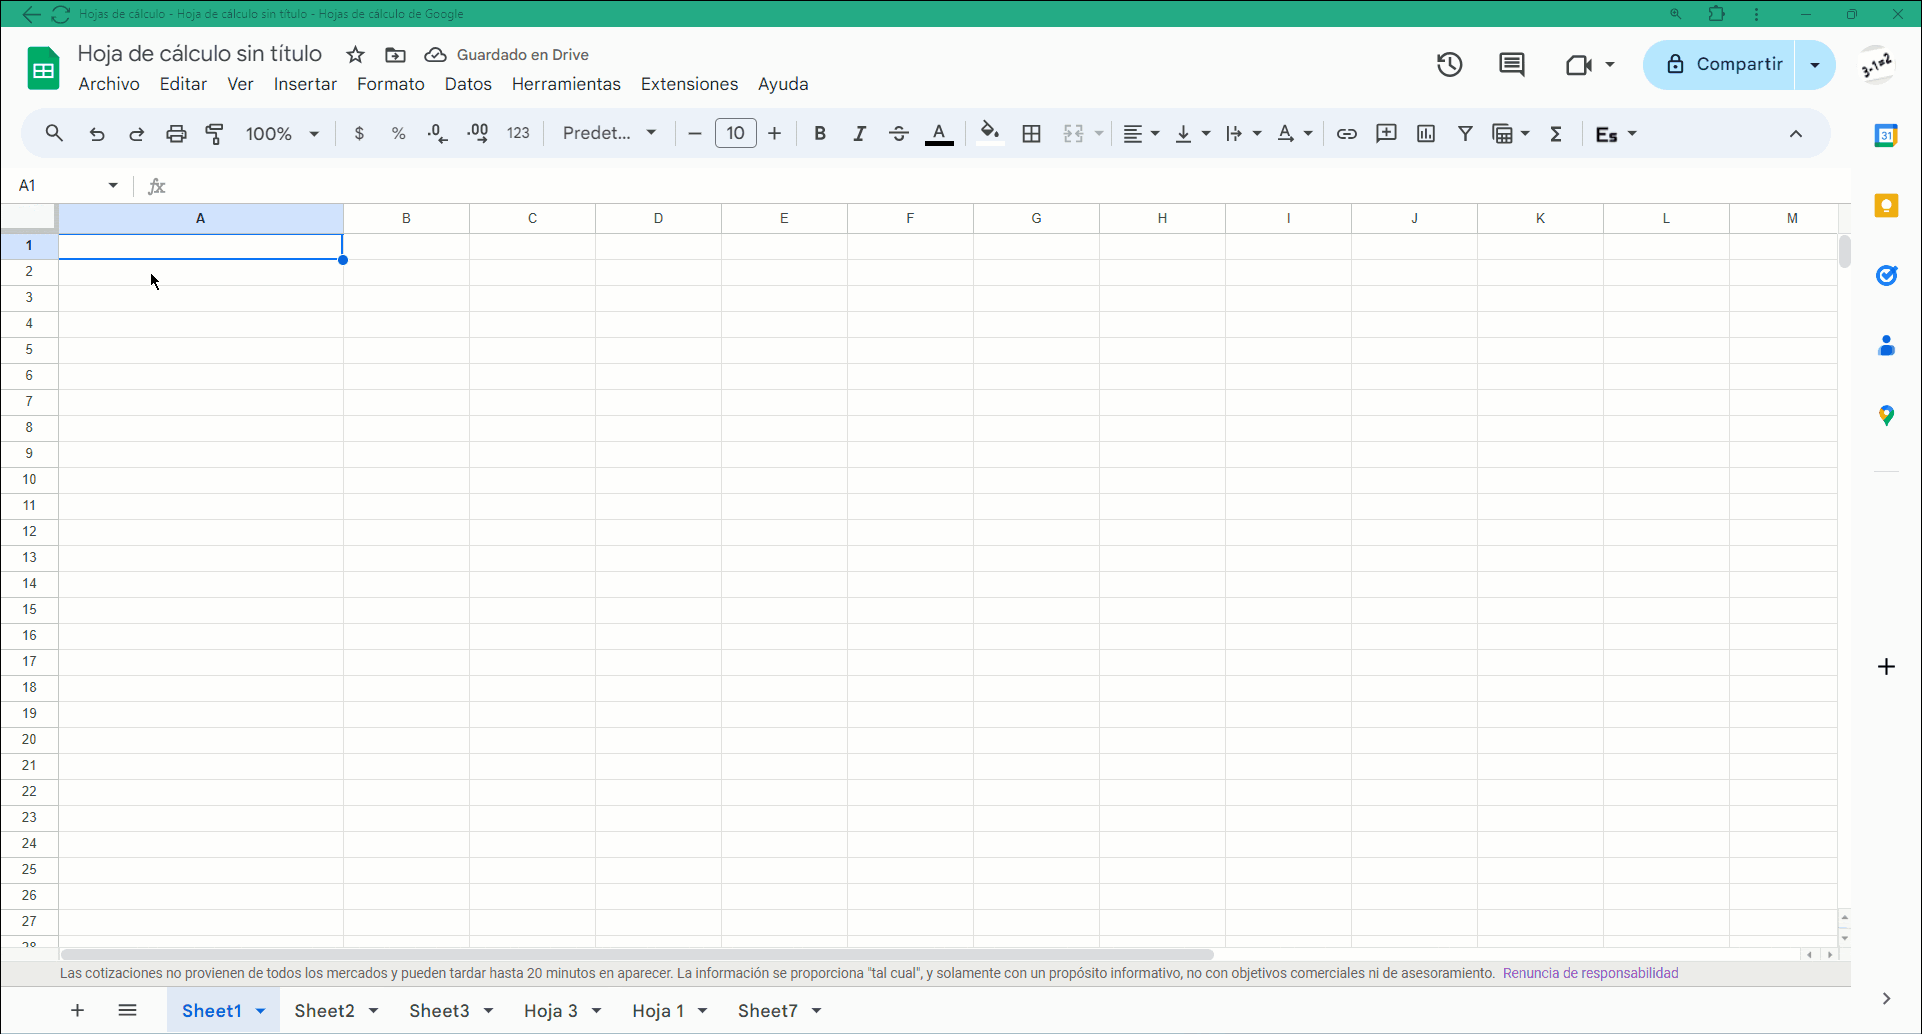The height and width of the screenshot is (1034, 1922).
Task: Click the print icon
Action: tap(176, 134)
